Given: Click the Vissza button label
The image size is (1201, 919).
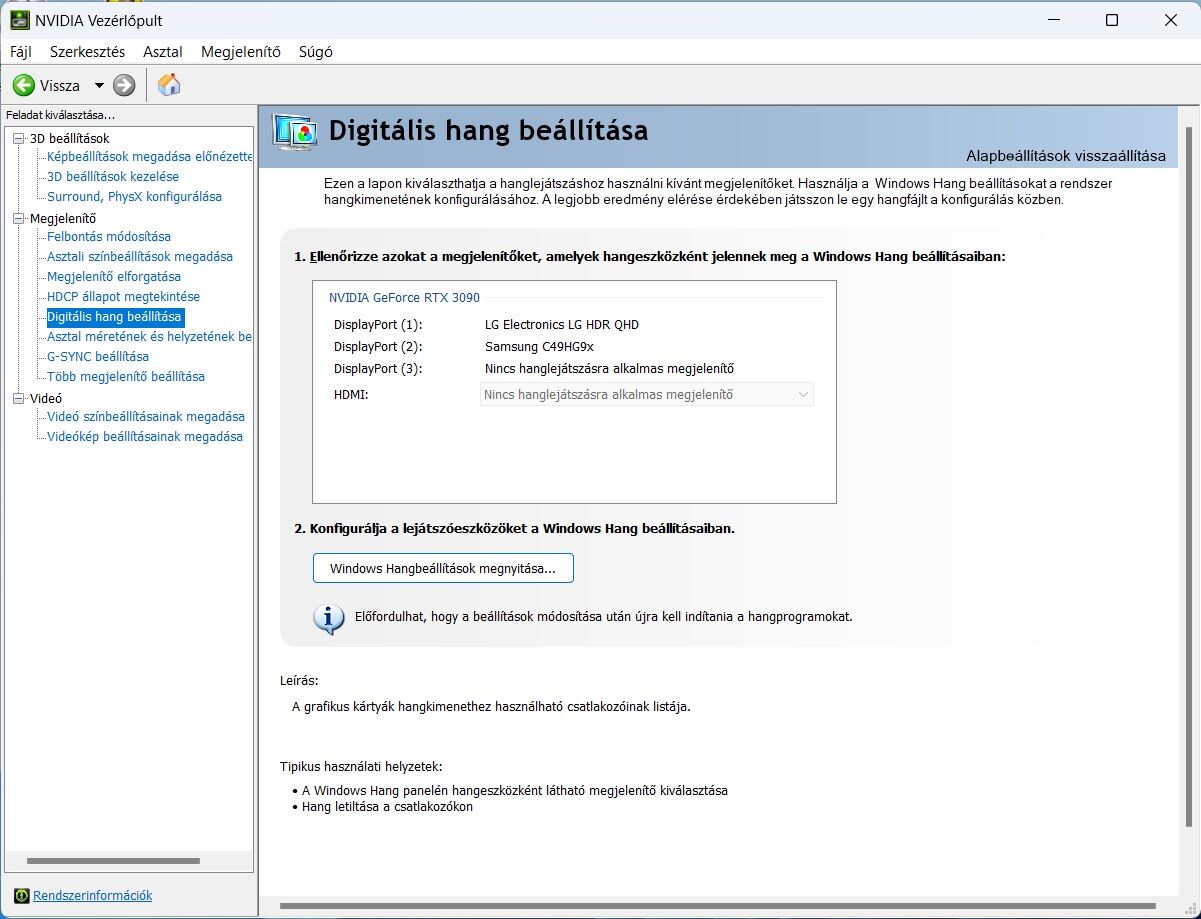Looking at the screenshot, I should pyautogui.click(x=60, y=86).
